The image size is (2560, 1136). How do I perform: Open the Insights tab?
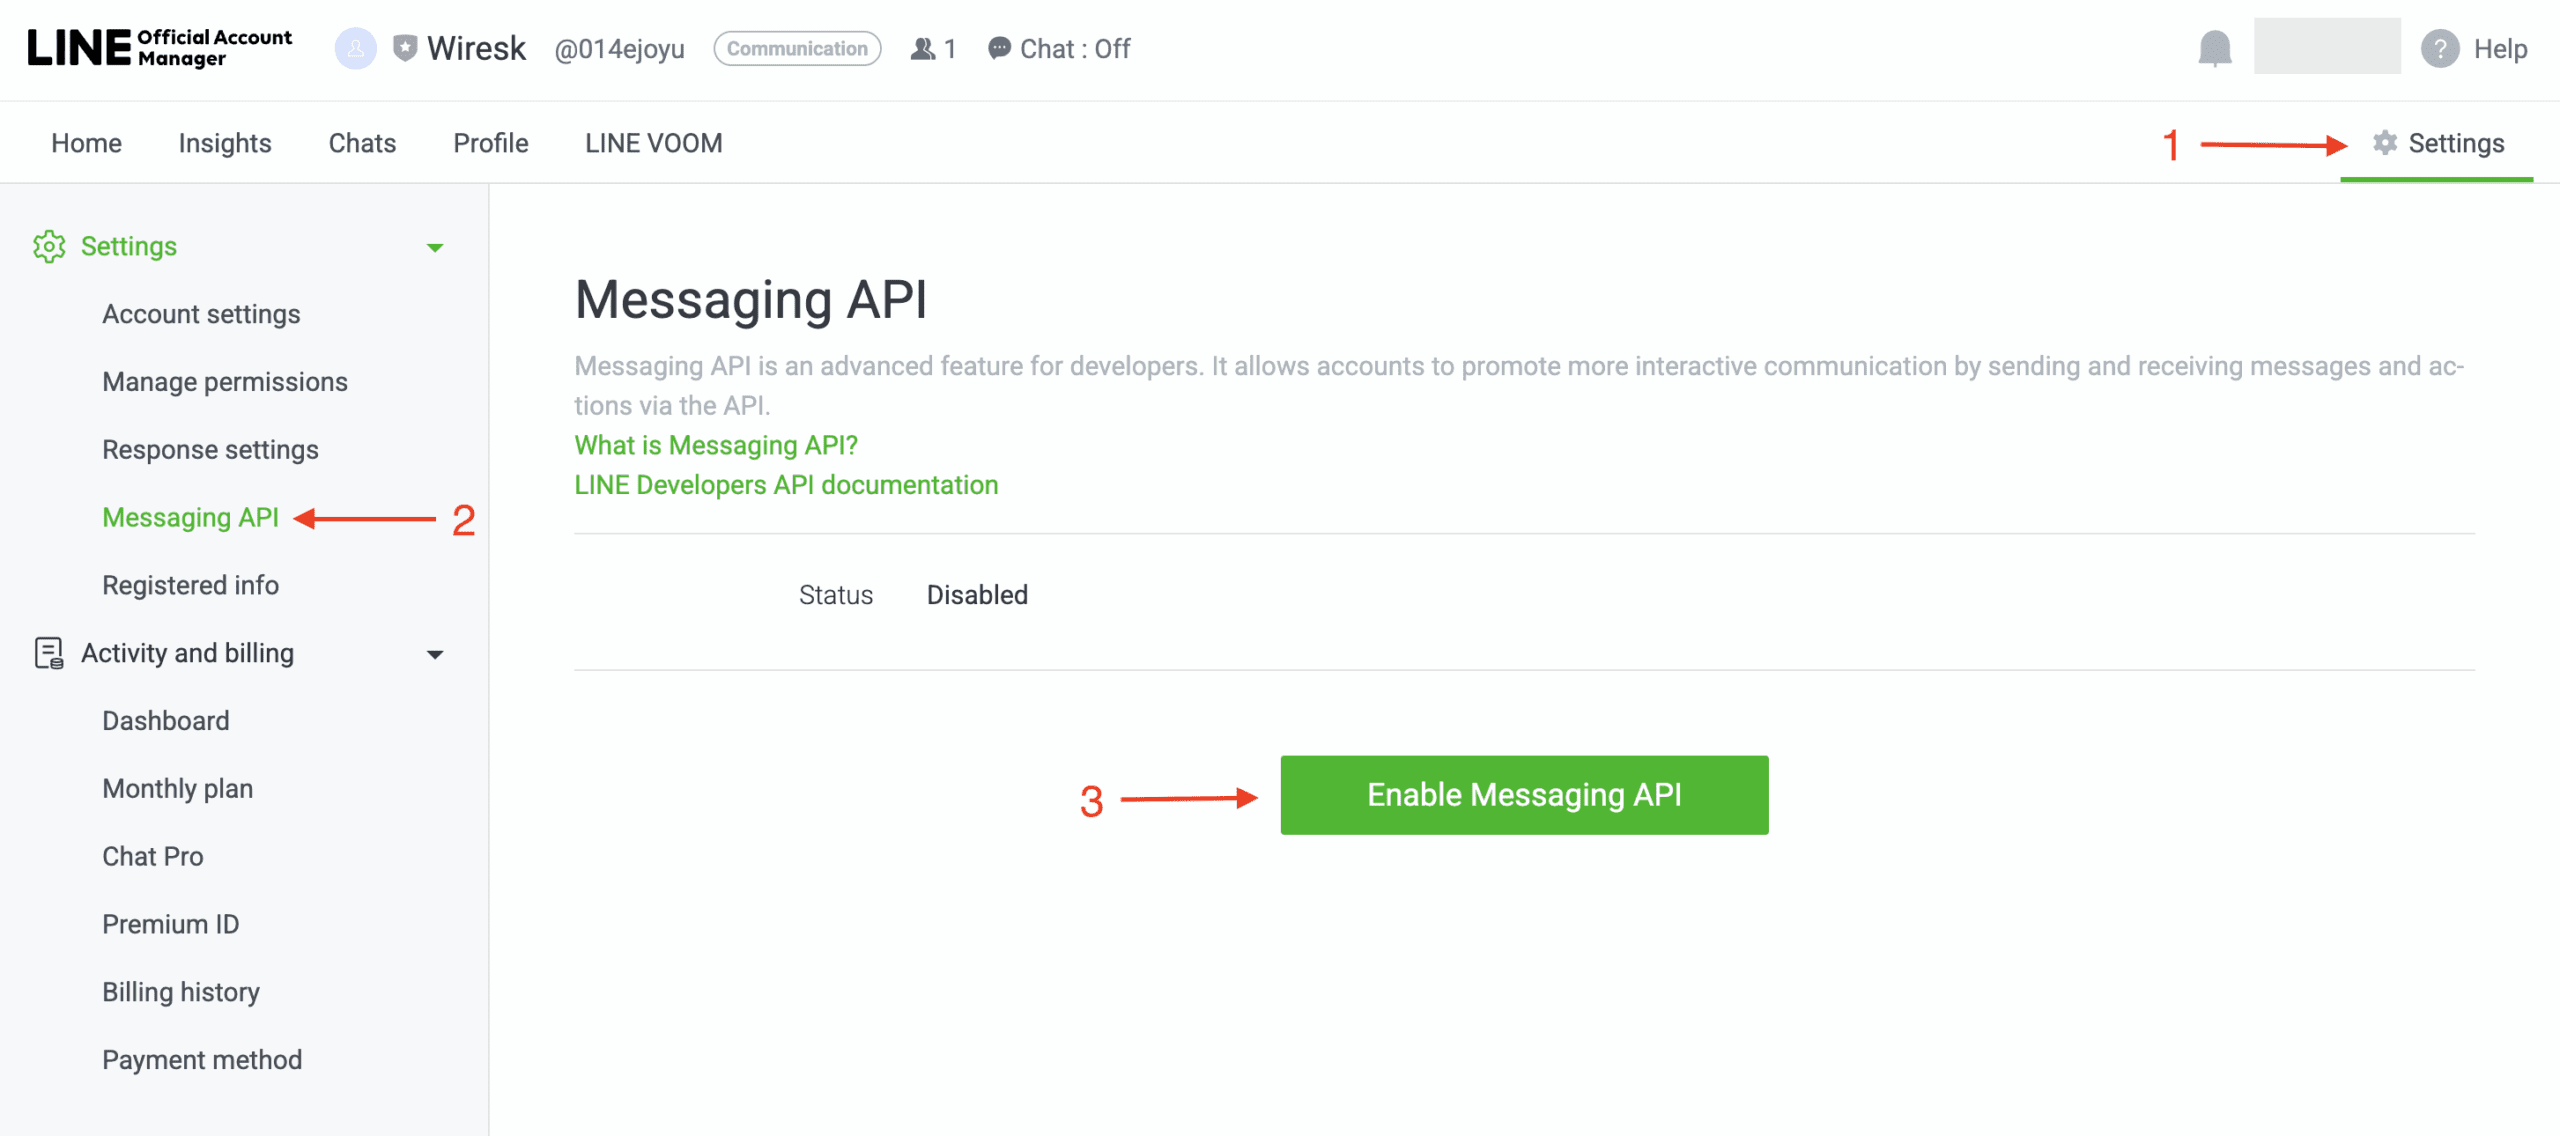coord(225,143)
